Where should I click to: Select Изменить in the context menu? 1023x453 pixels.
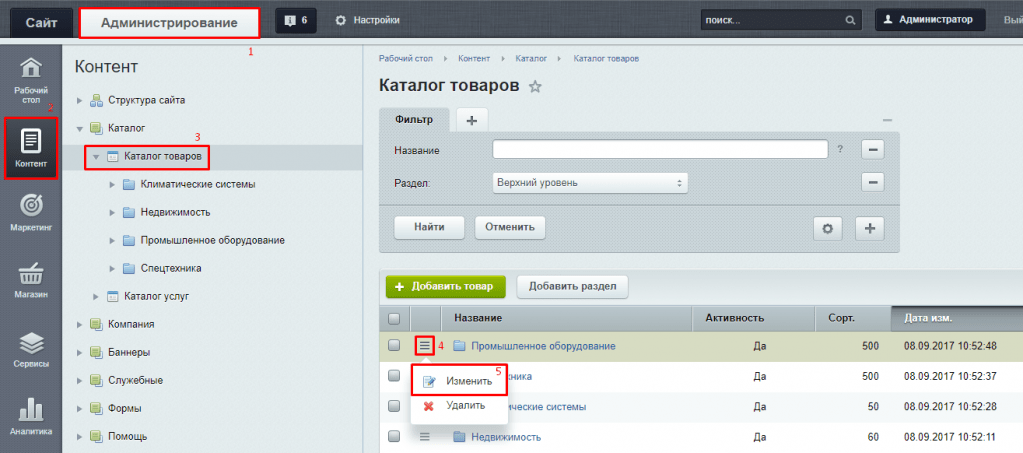tap(468, 381)
